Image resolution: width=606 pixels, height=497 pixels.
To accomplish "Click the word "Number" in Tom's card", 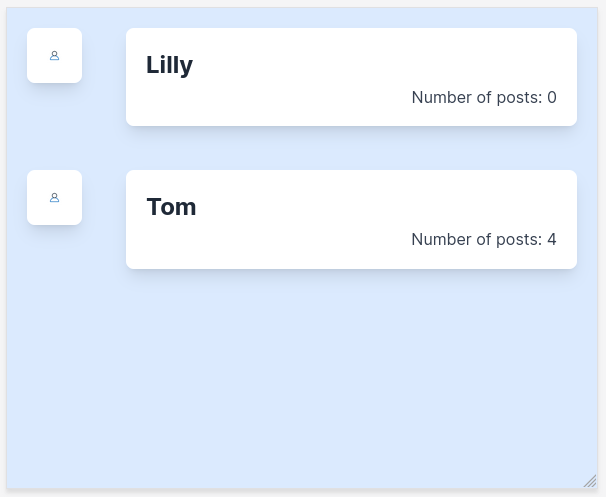I will click(x=441, y=239).
